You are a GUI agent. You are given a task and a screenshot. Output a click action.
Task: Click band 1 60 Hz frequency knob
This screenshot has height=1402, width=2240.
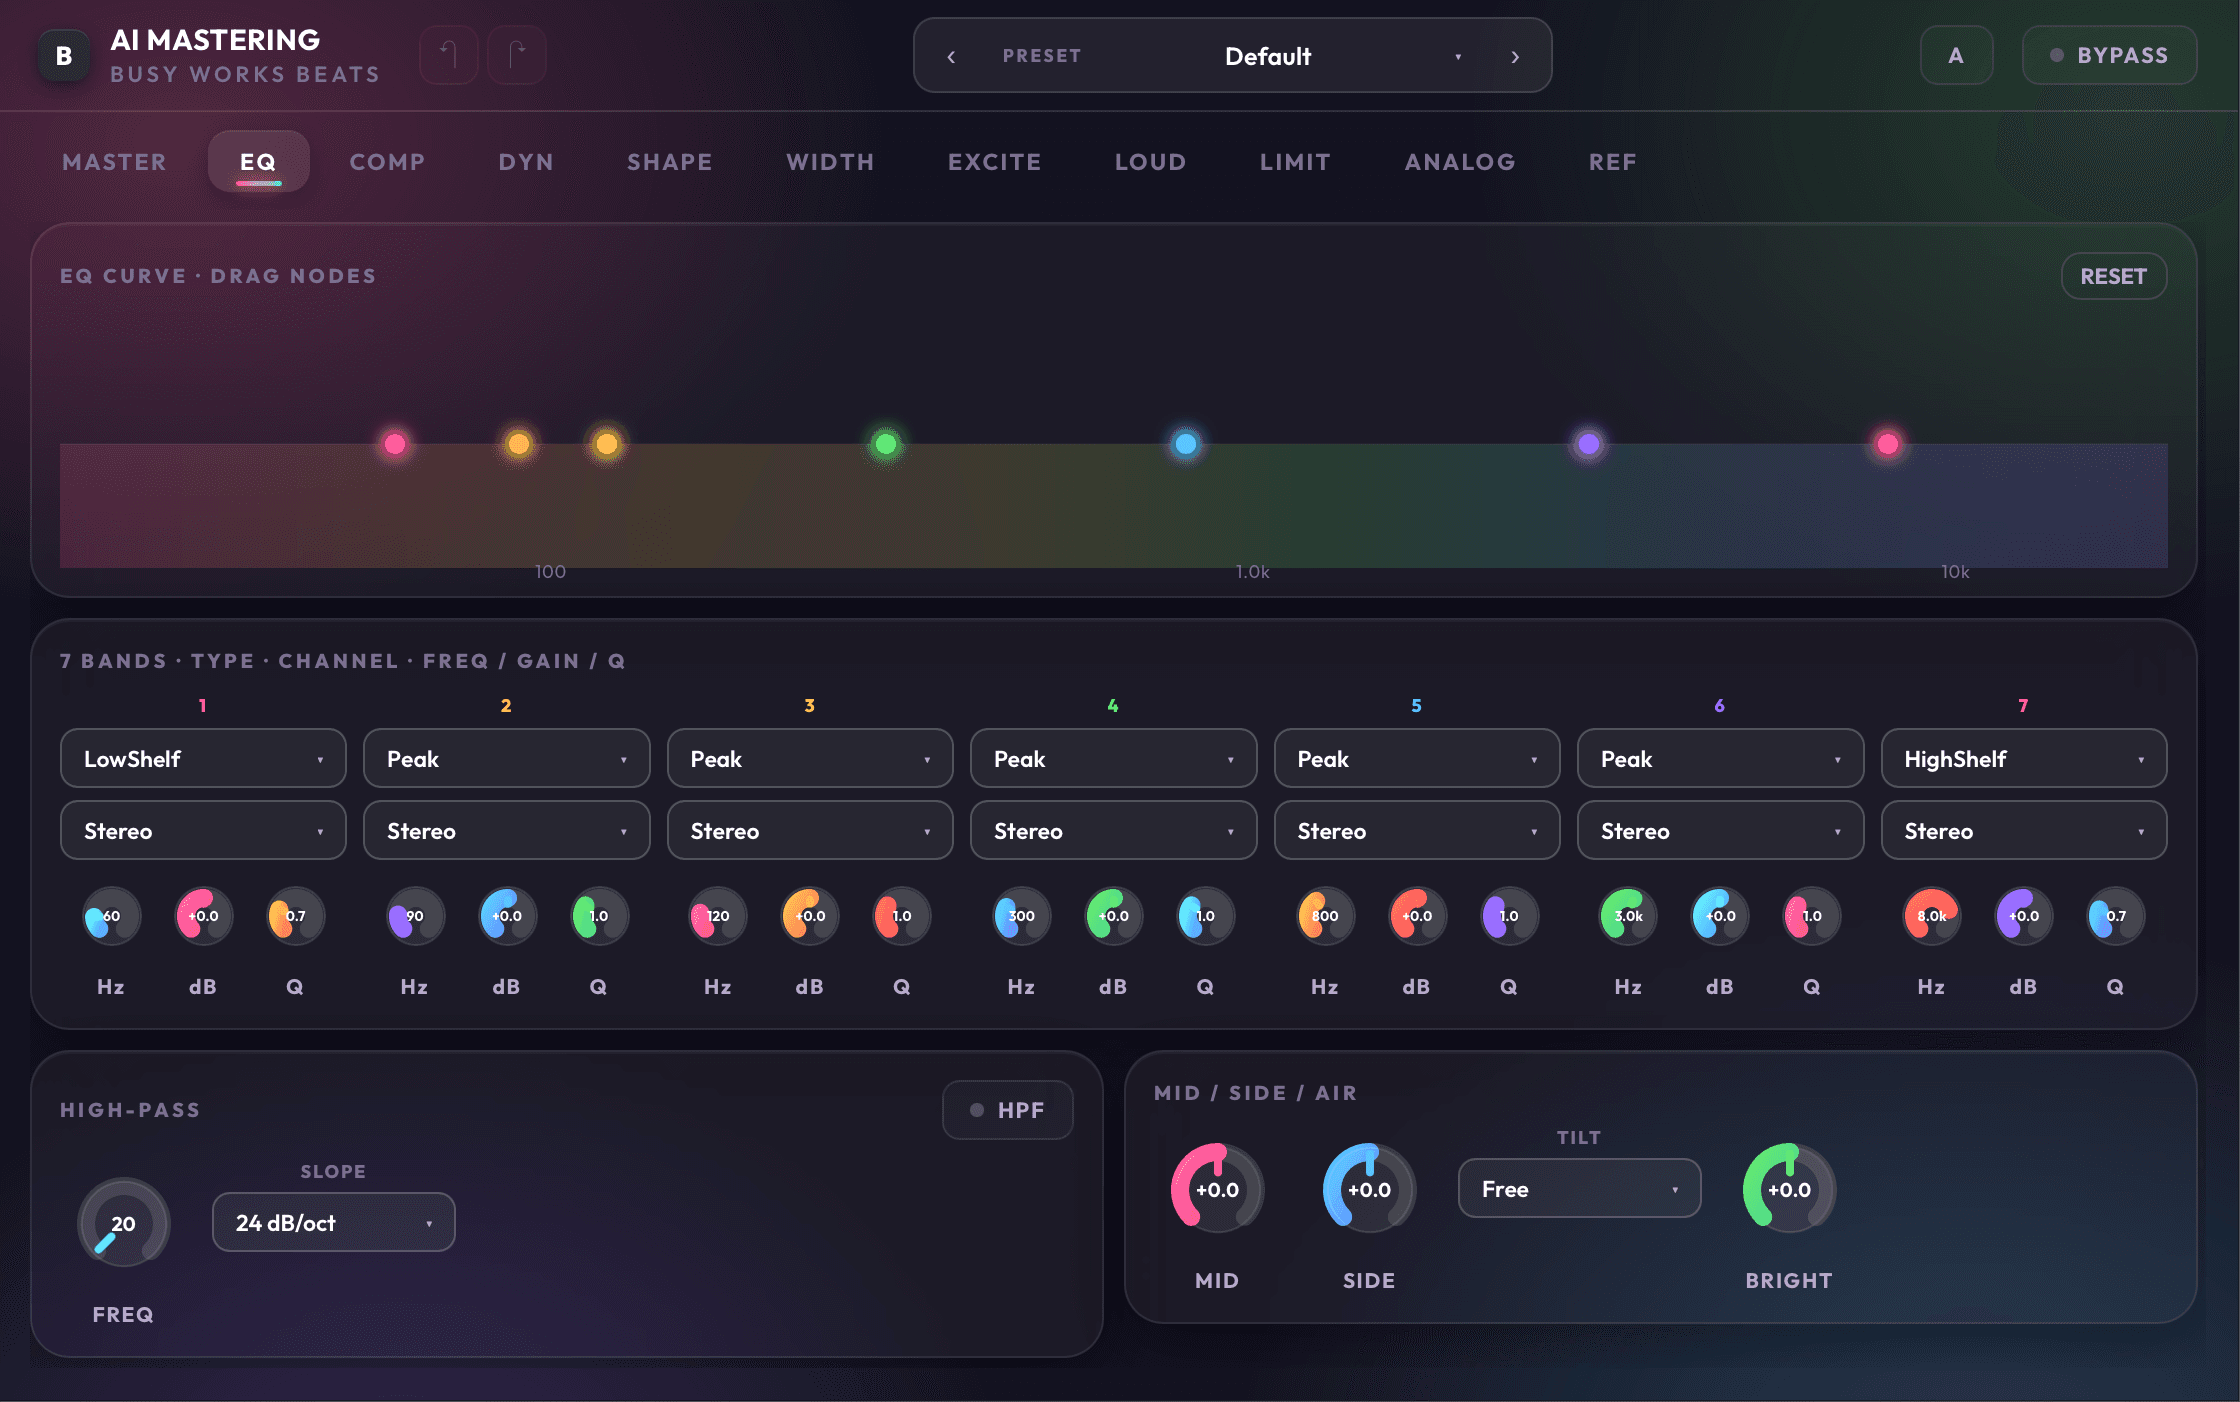pos(111,916)
